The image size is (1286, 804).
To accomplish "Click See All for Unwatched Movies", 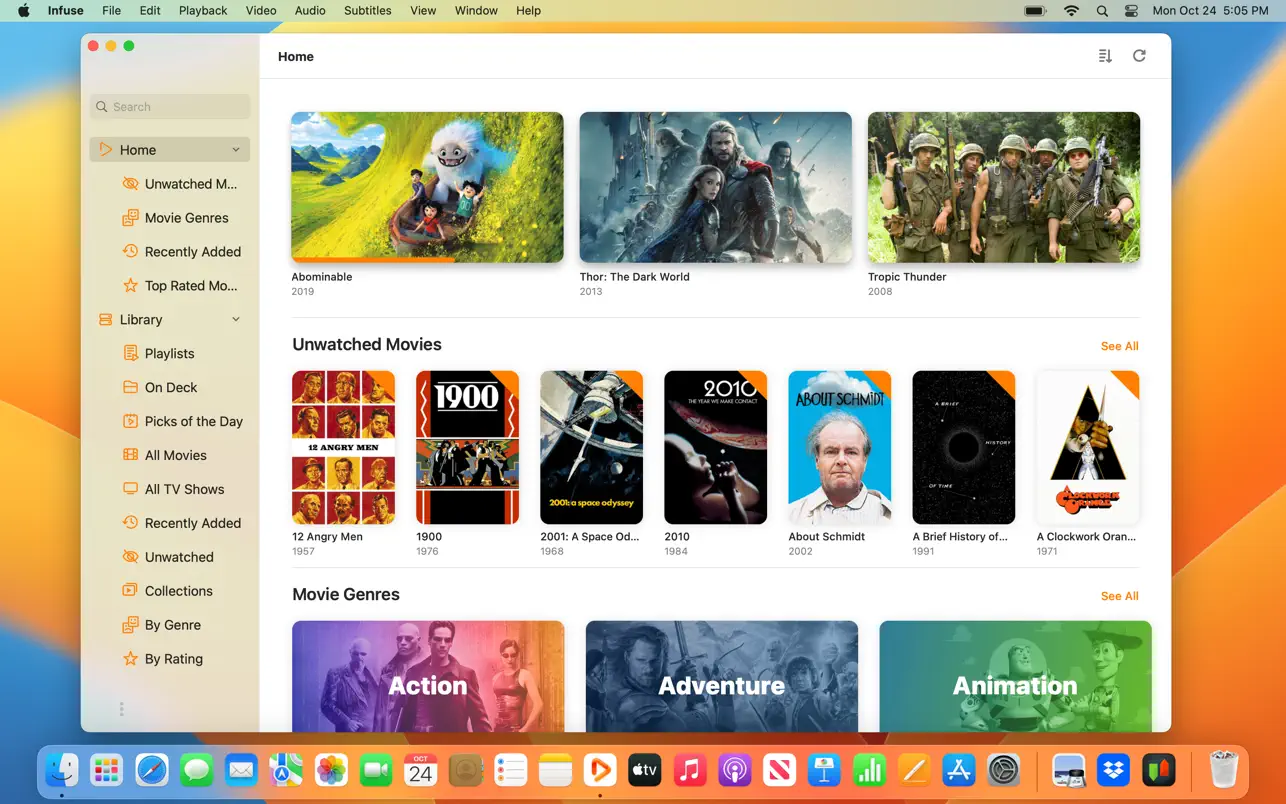I will [x=1118, y=346].
